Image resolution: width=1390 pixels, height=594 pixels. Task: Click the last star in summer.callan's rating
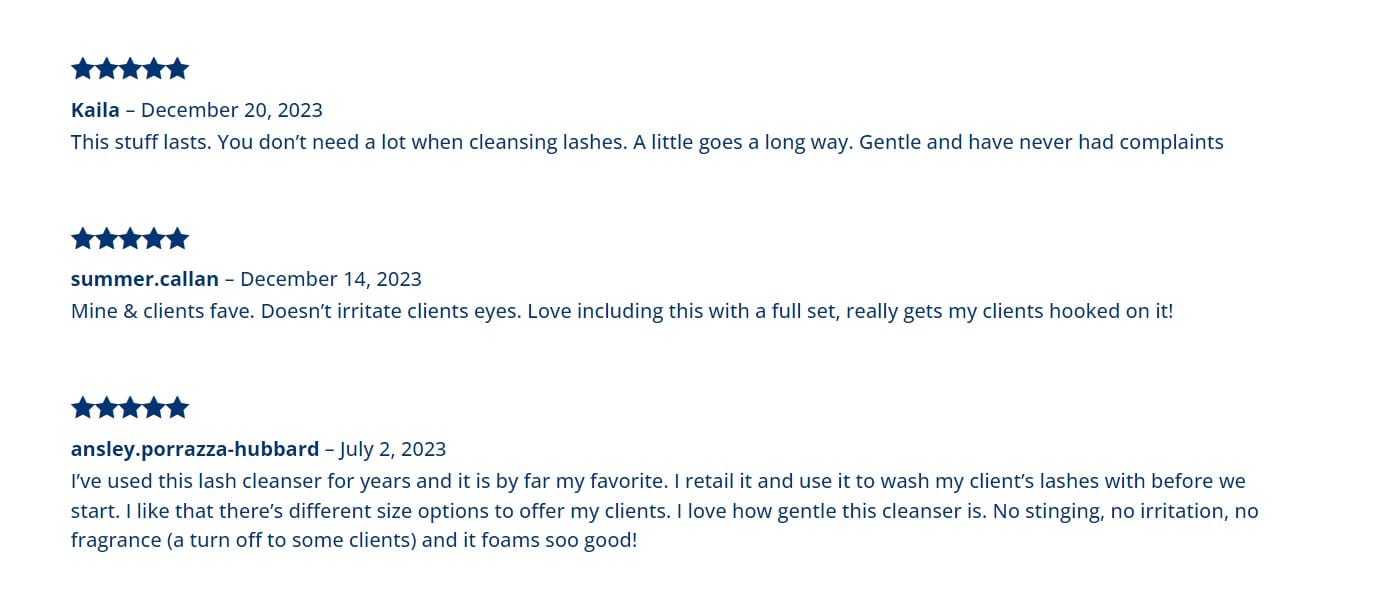coord(178,239)
